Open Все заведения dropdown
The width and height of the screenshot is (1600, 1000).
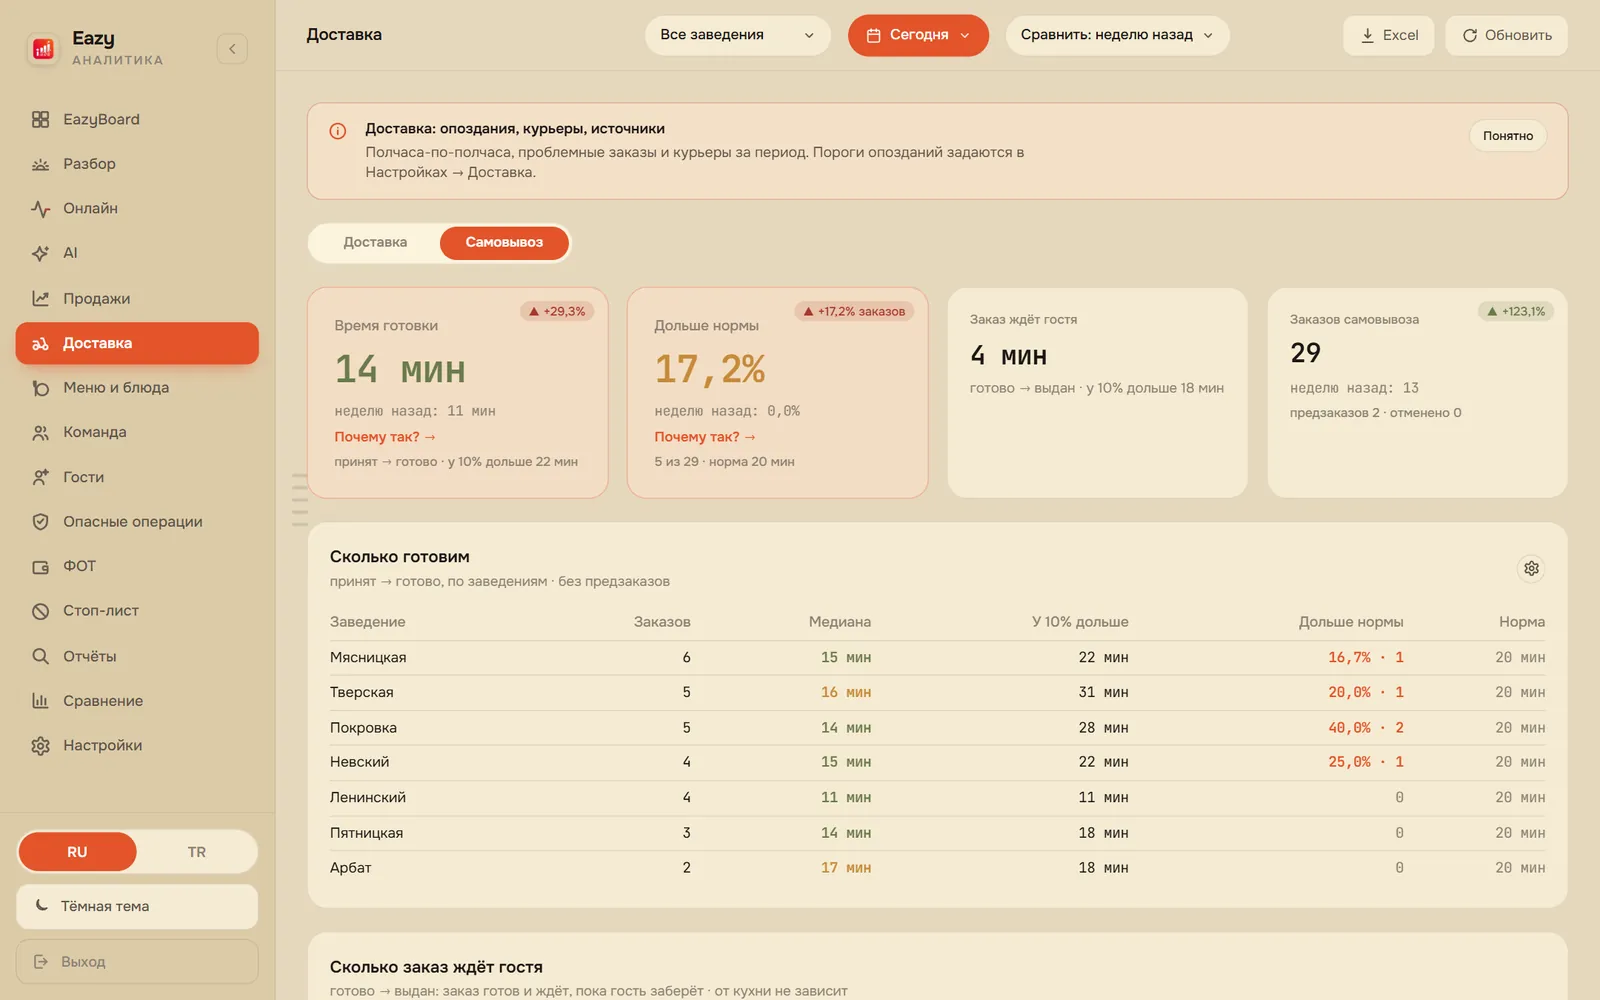coord(738,35)
